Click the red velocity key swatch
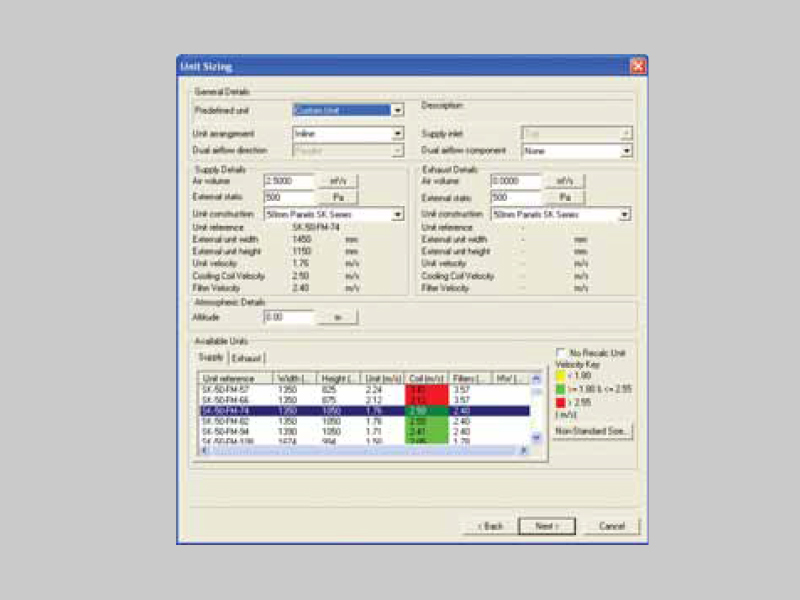This screenshot has height=600, width=800. coord(560,402)
